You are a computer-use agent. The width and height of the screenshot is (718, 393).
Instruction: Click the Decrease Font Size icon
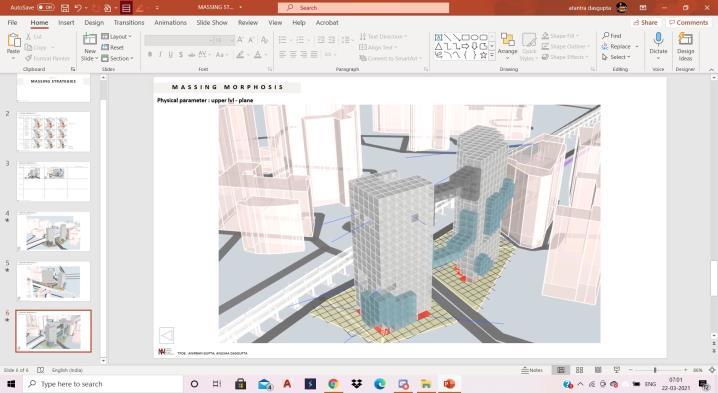[x=251, y=40]
